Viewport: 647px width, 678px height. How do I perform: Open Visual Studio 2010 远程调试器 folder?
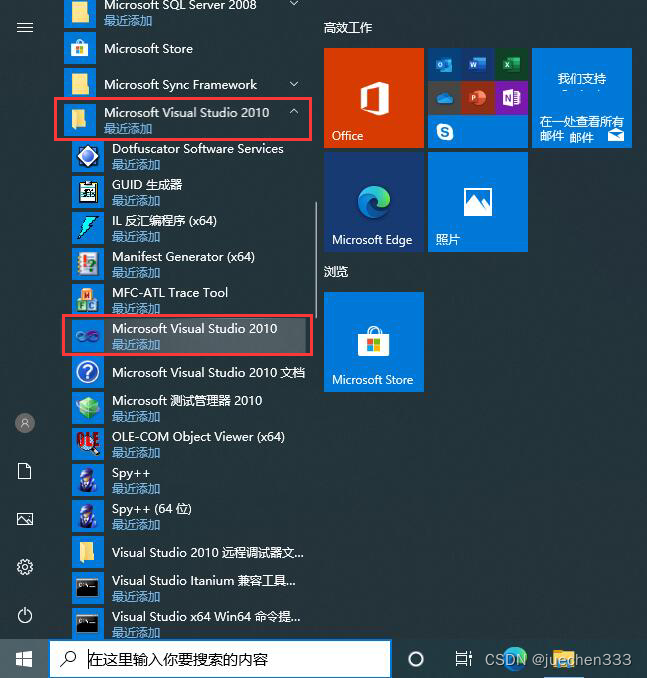[x=190, y=552]
